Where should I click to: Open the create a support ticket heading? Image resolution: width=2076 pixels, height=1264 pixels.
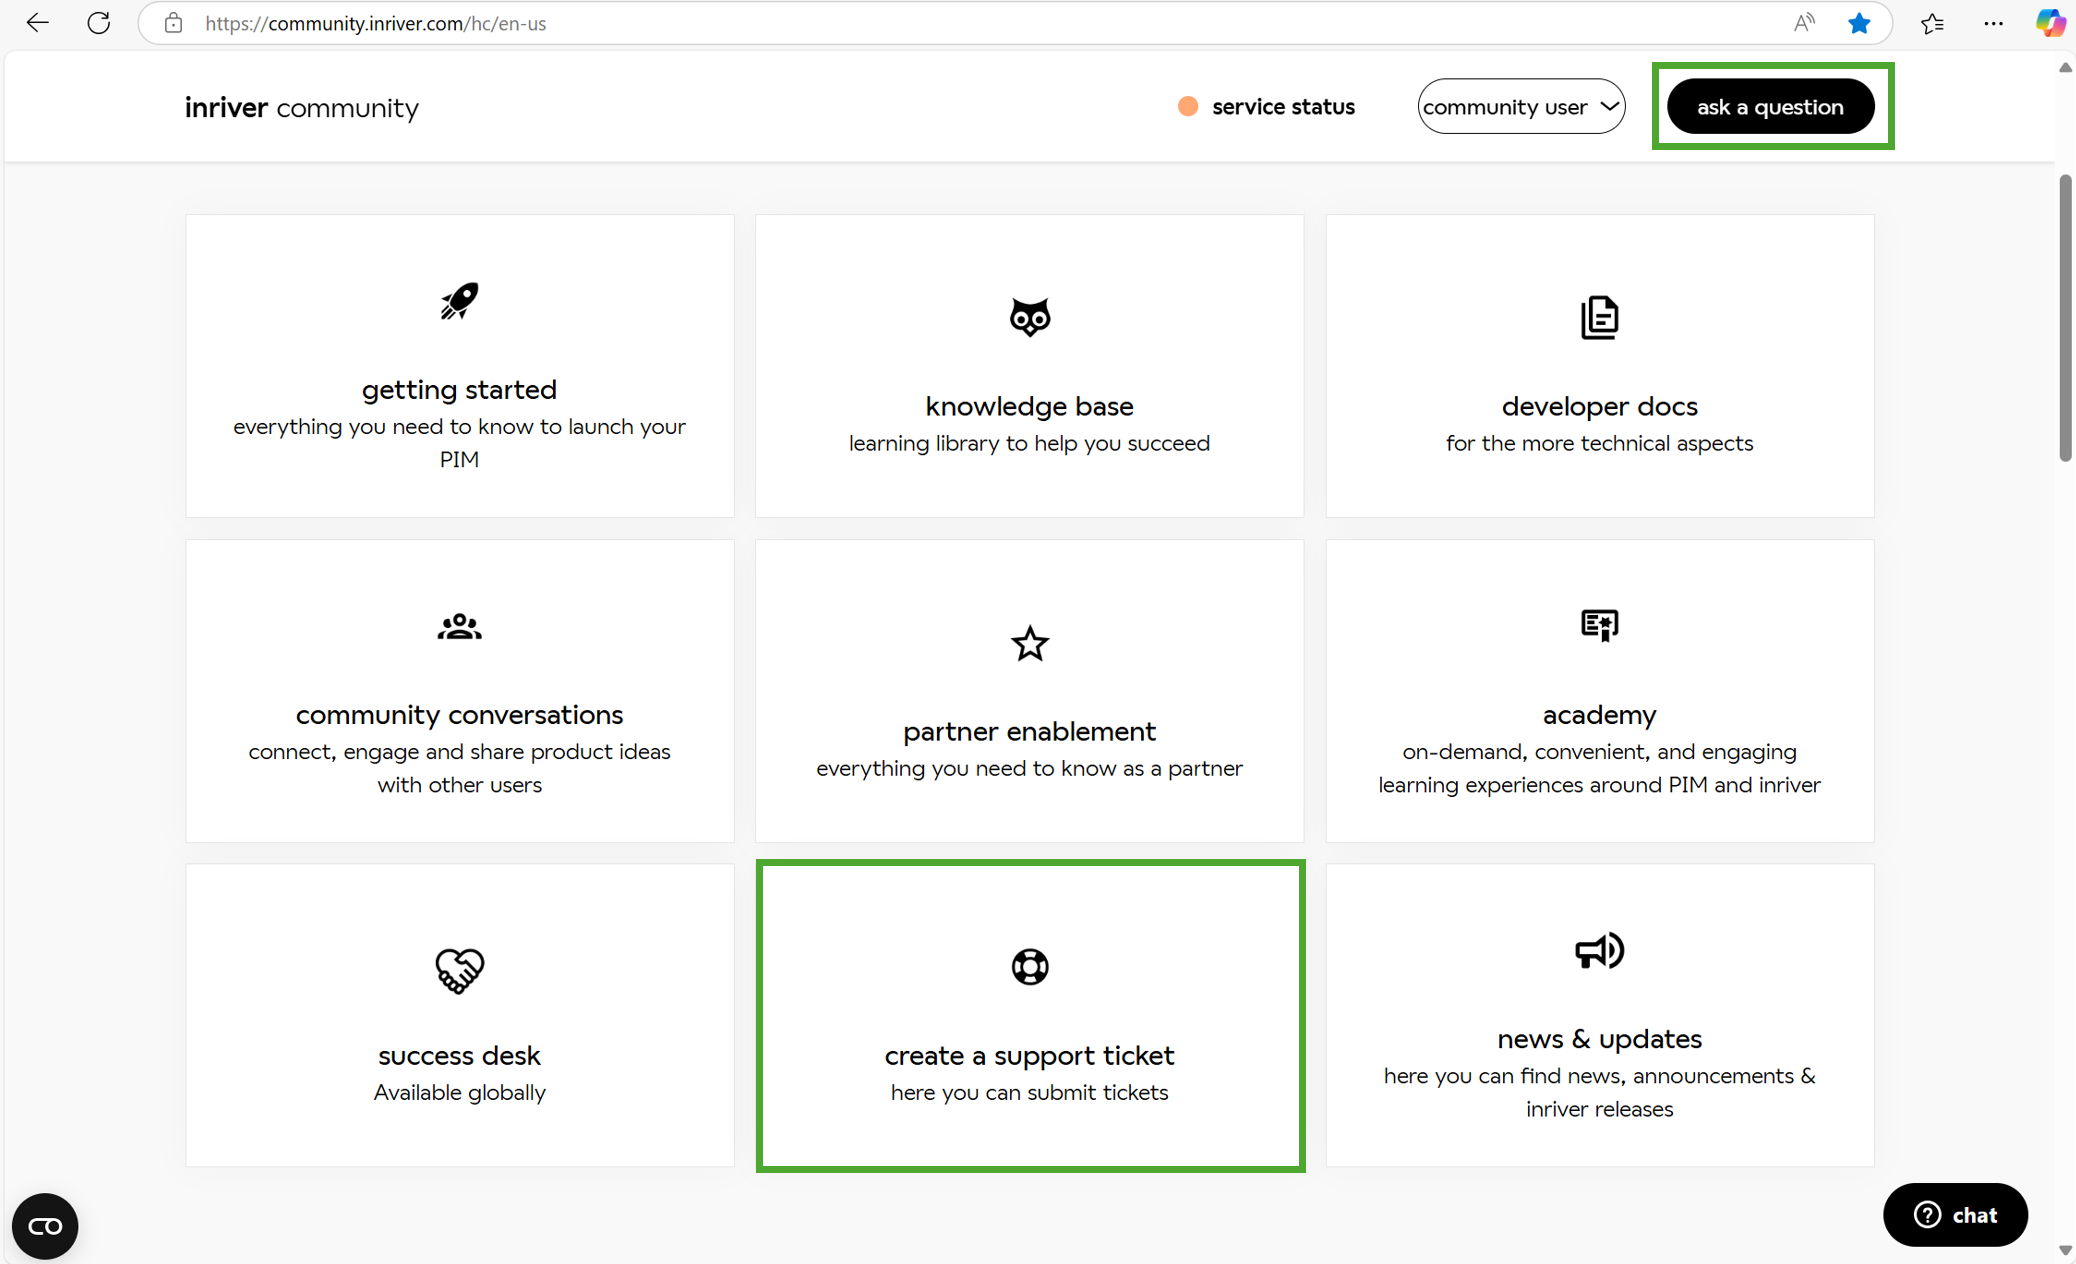pos(1029,1055)
